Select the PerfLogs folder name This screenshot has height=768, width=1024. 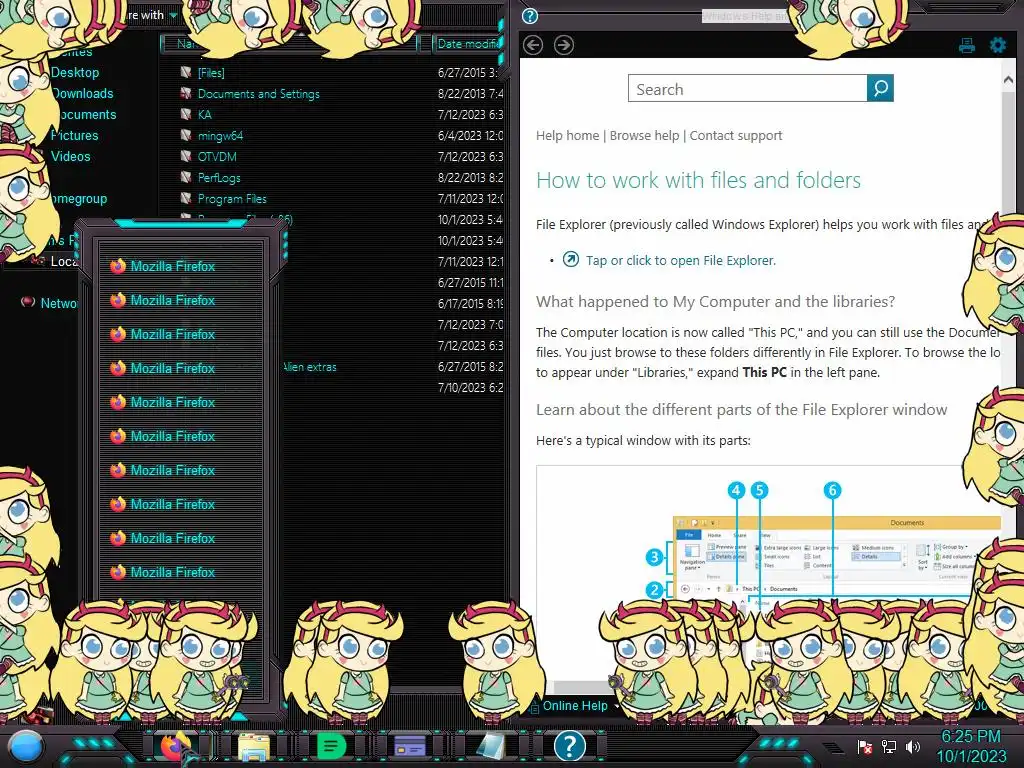tap(219, 178)
